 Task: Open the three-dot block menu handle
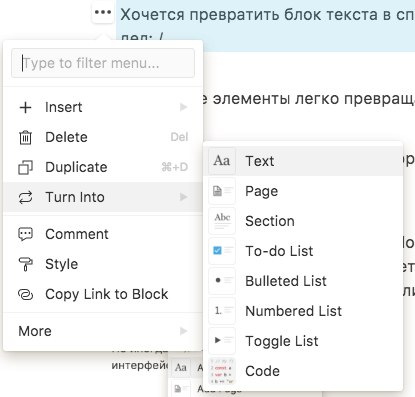103,13
